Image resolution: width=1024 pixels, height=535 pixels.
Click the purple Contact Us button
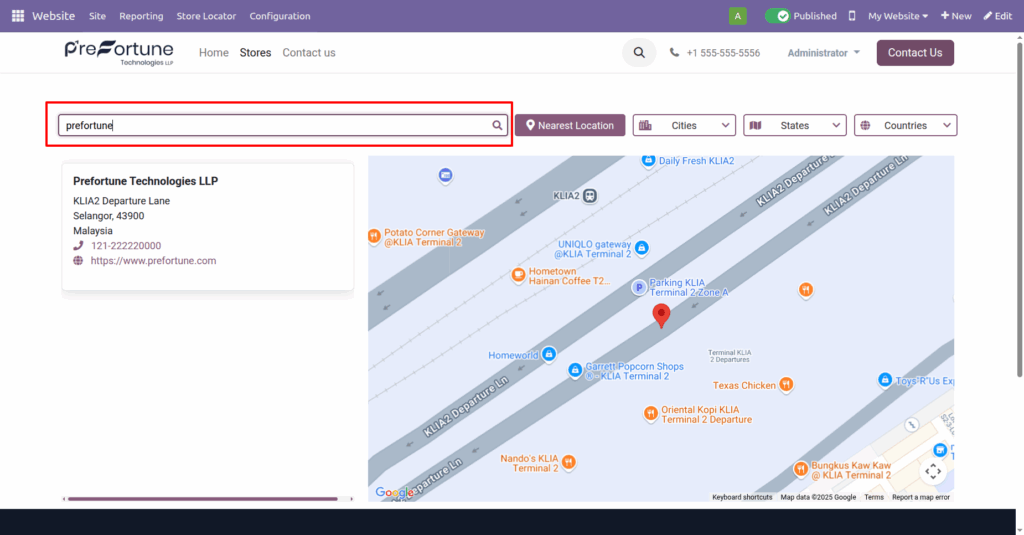[x=915, y=53]
